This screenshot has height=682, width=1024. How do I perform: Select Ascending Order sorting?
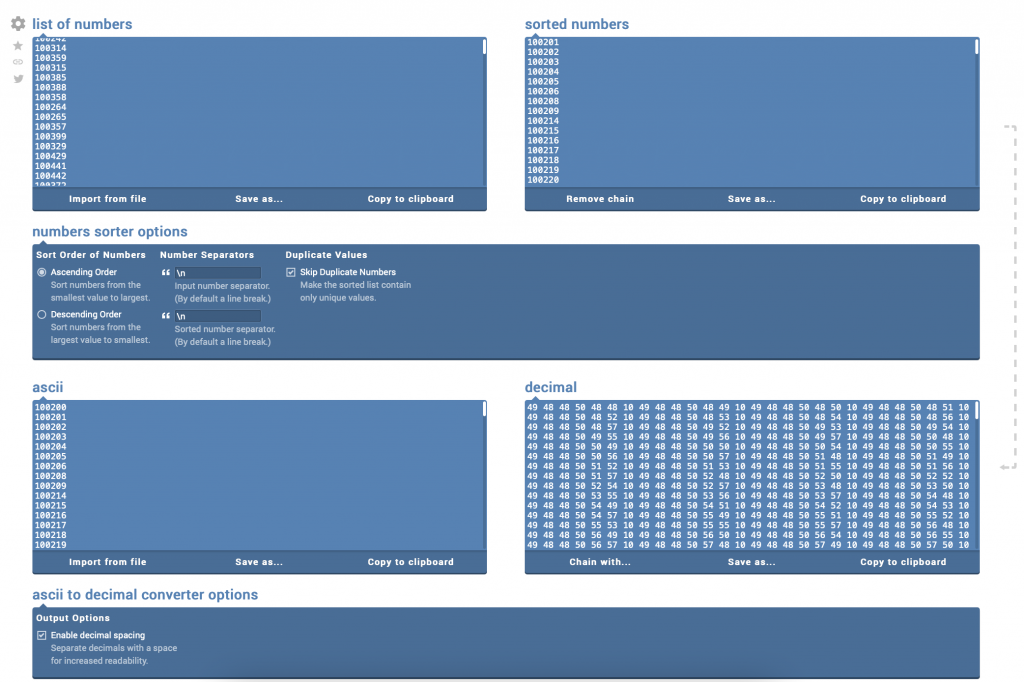pyautogui.click(x=40, y=271)
